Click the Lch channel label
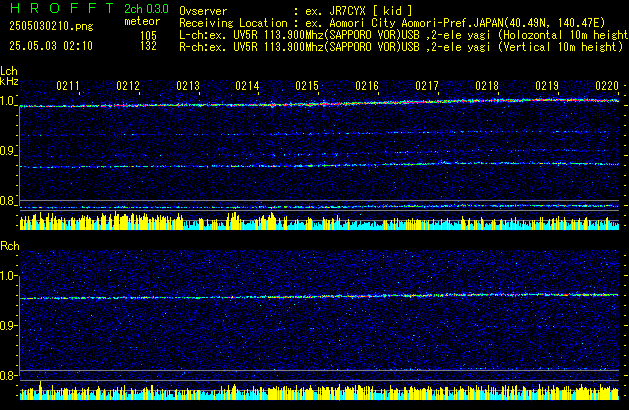629x410 pixels. (9, 71)
